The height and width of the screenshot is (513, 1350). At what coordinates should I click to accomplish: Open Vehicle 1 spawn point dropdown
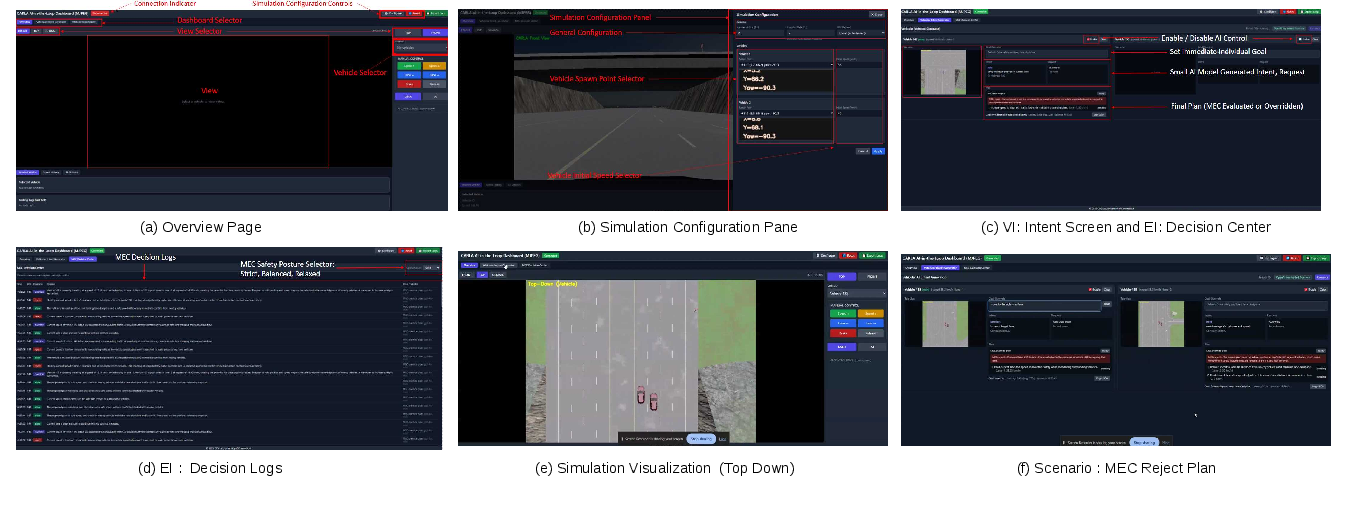tap(786, 65)
